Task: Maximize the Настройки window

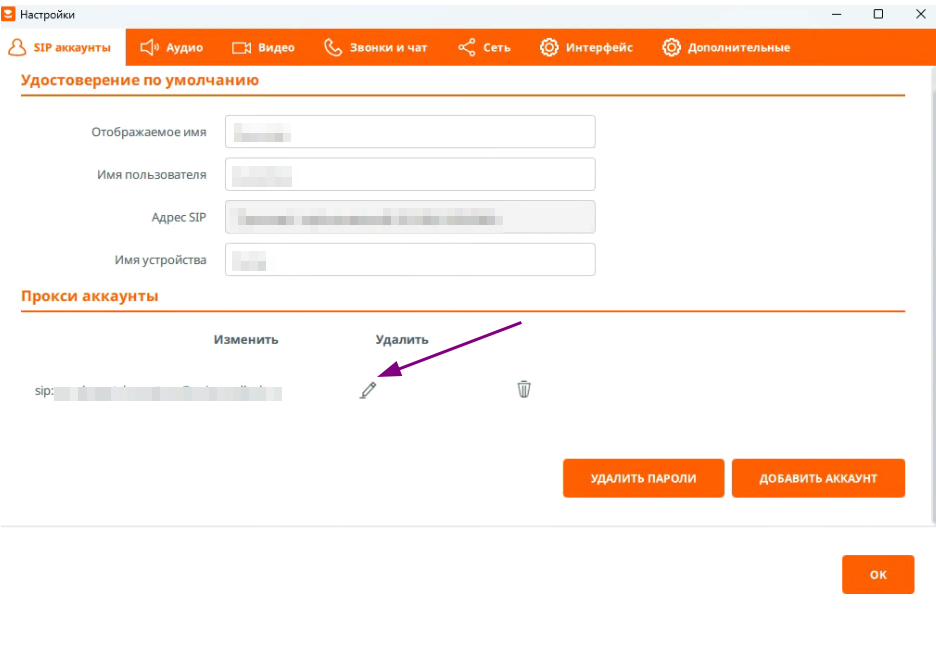Action: point(878,14)
